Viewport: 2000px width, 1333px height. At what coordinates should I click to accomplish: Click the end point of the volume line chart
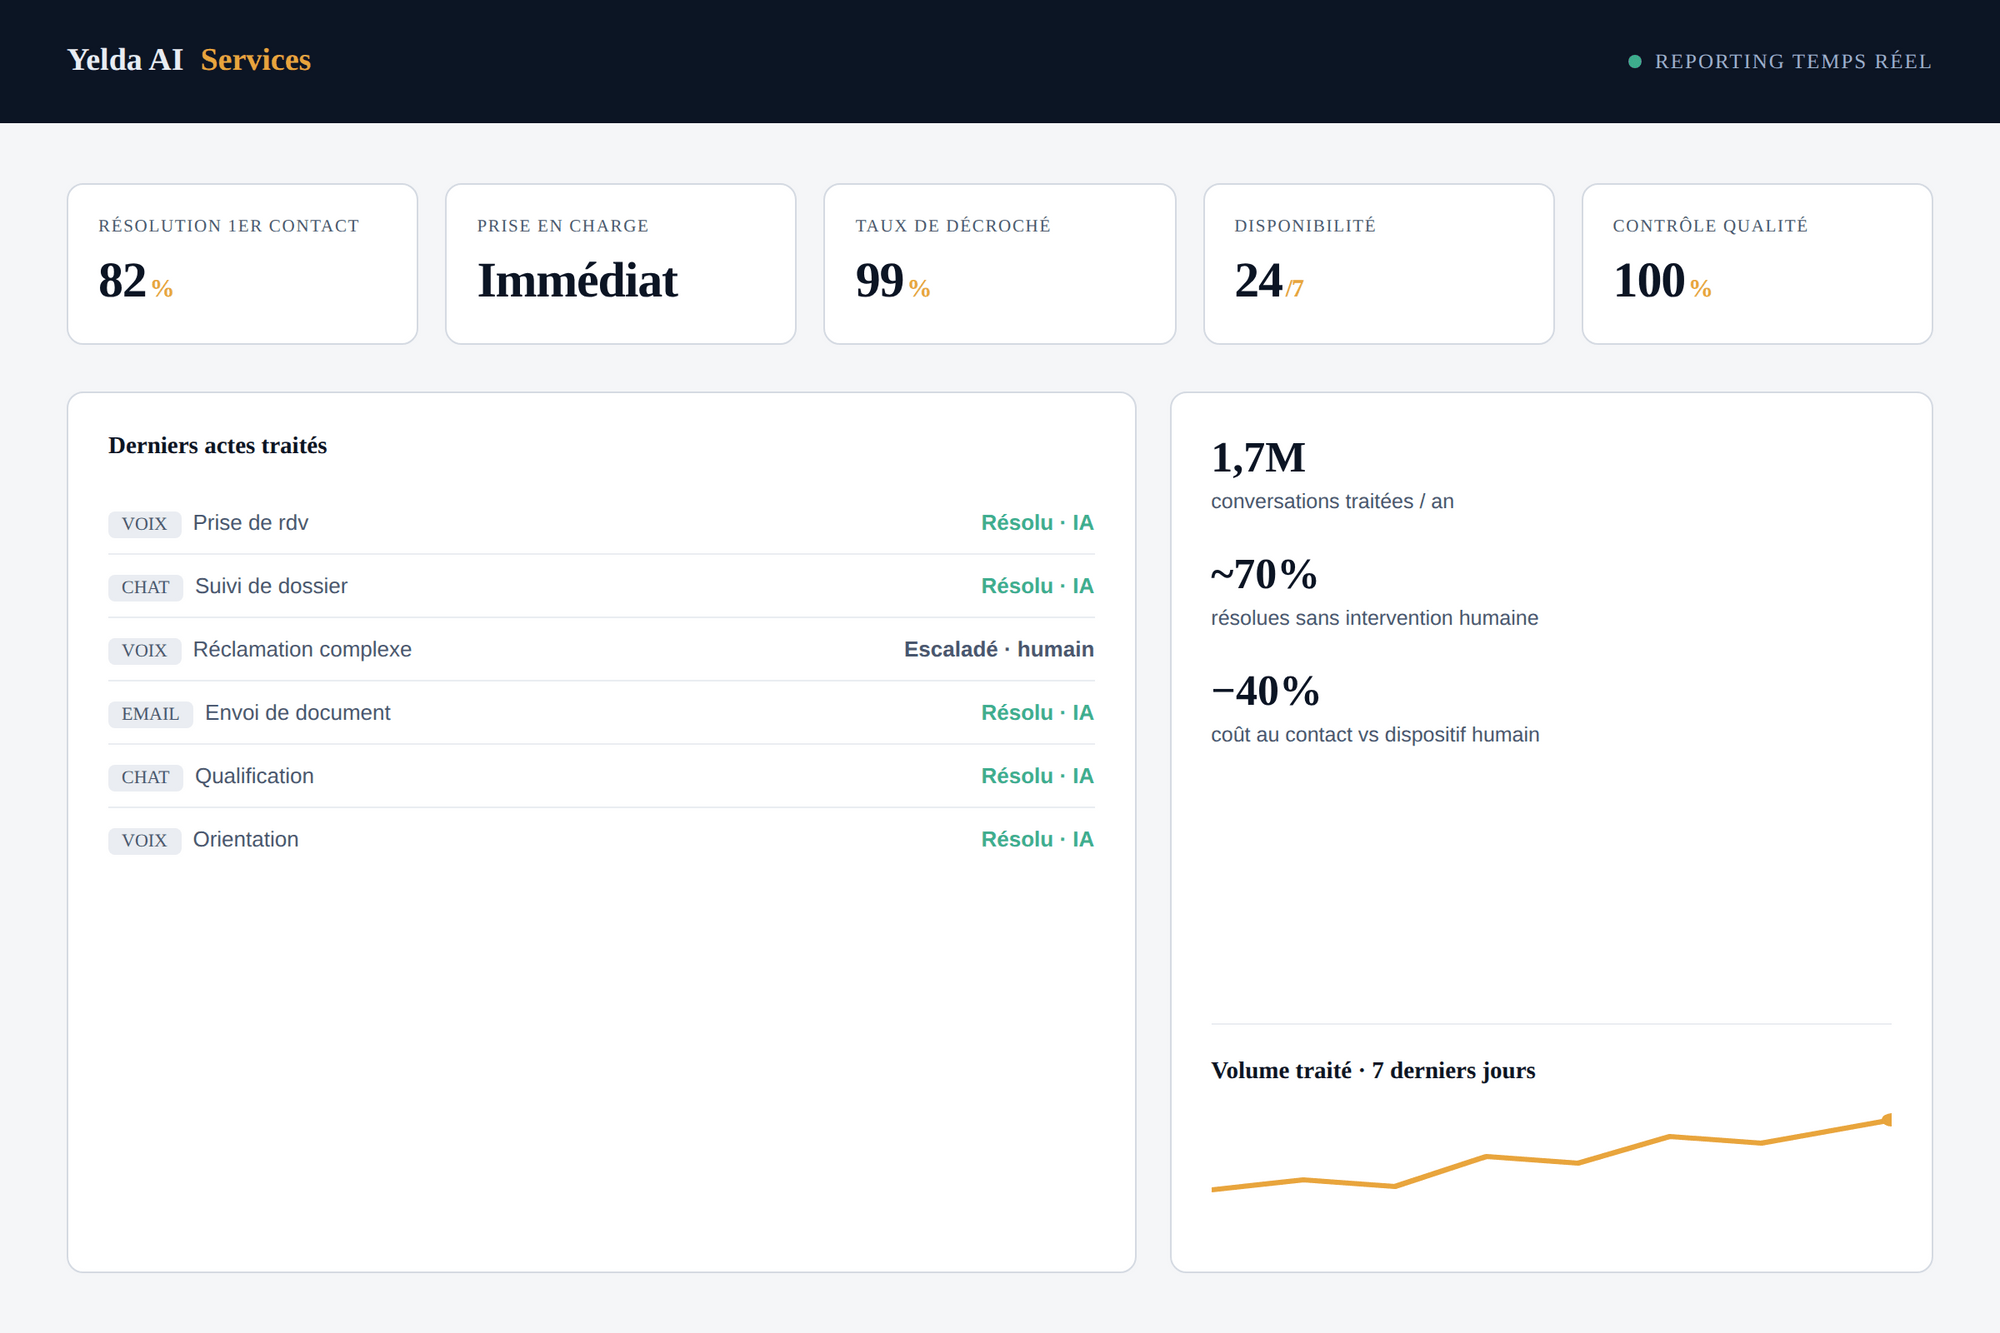tap(1886, 1120)
